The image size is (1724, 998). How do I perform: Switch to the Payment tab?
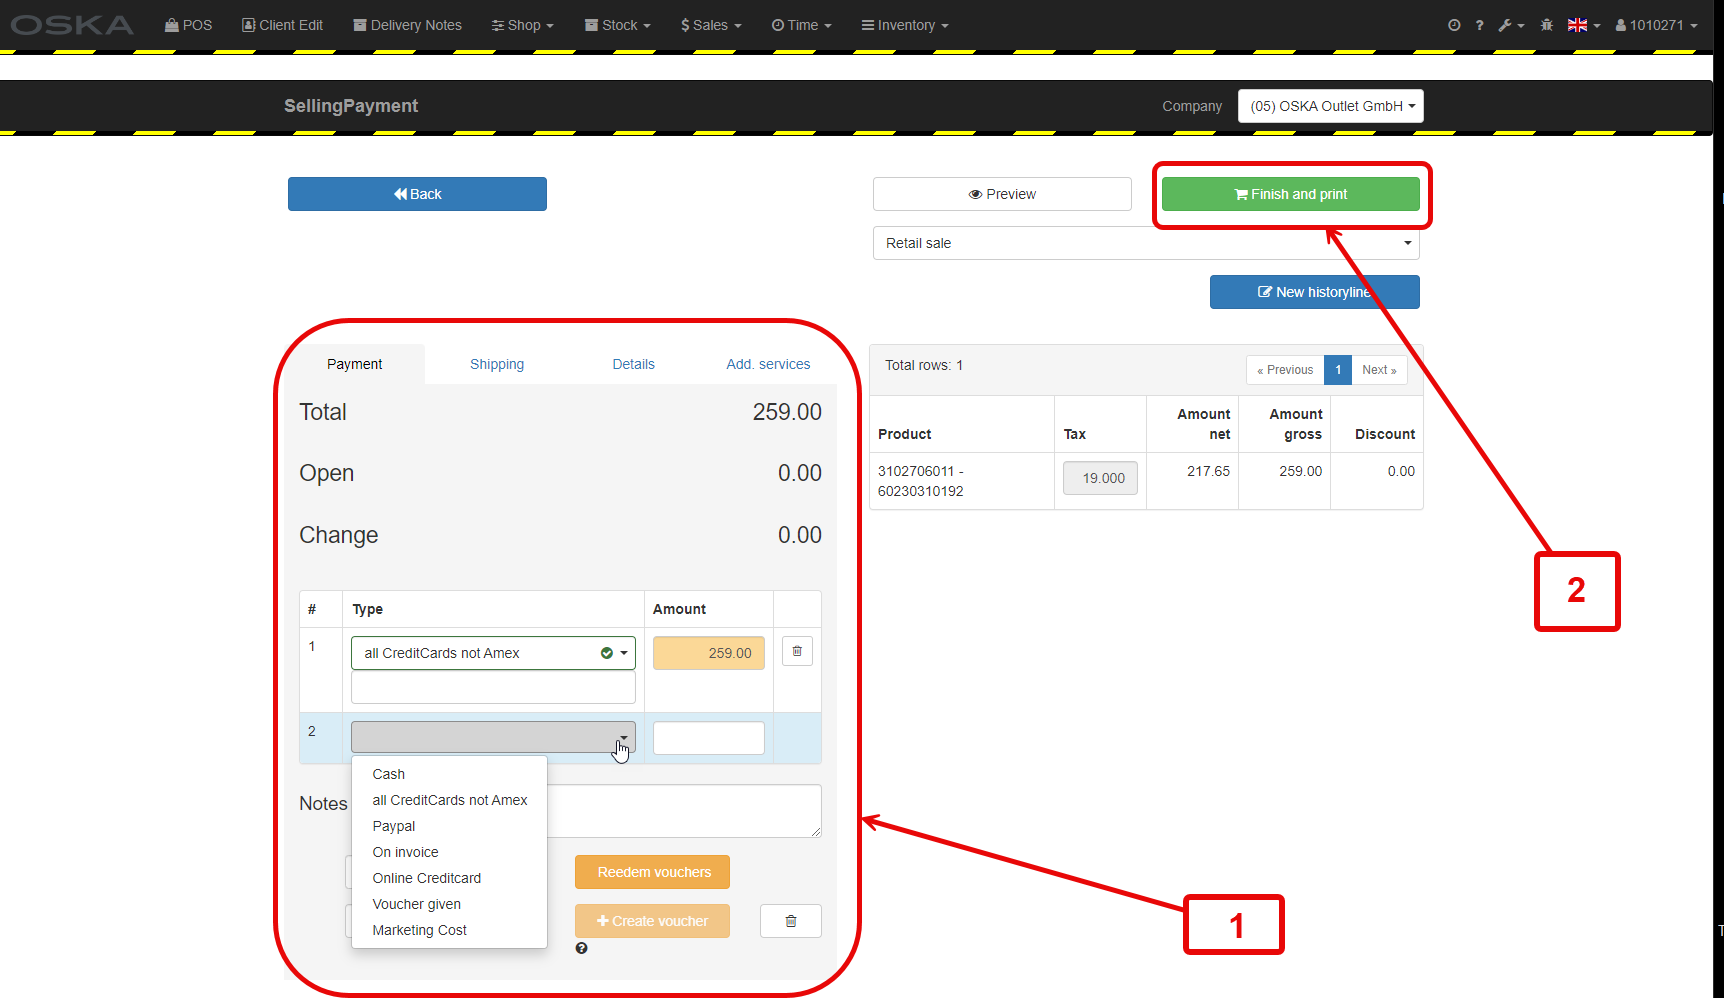355,364
